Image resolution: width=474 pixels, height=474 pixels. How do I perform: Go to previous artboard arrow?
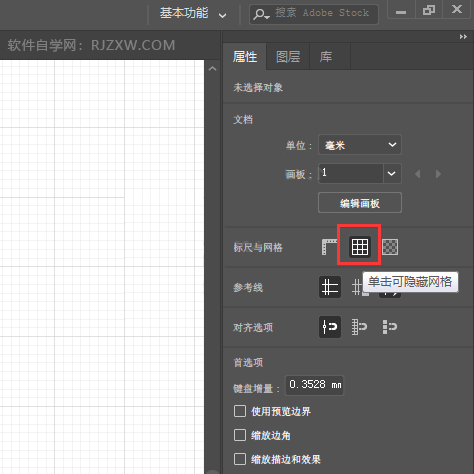pos(418,174)
